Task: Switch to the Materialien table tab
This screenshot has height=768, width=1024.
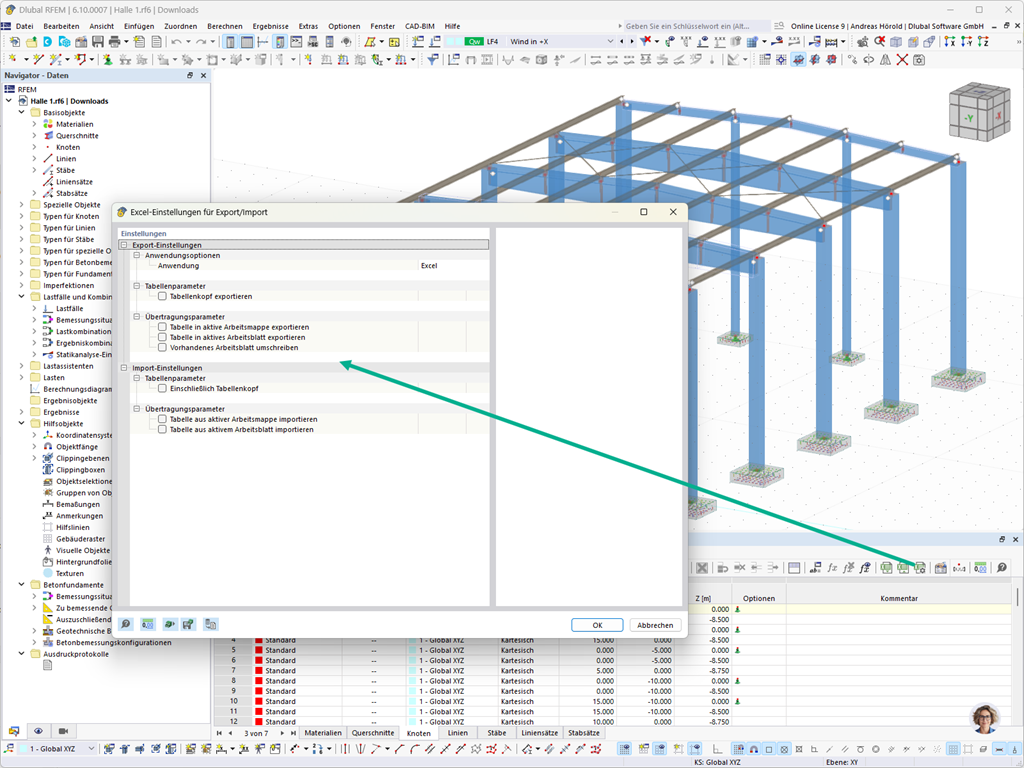Action: pos(323,733)
